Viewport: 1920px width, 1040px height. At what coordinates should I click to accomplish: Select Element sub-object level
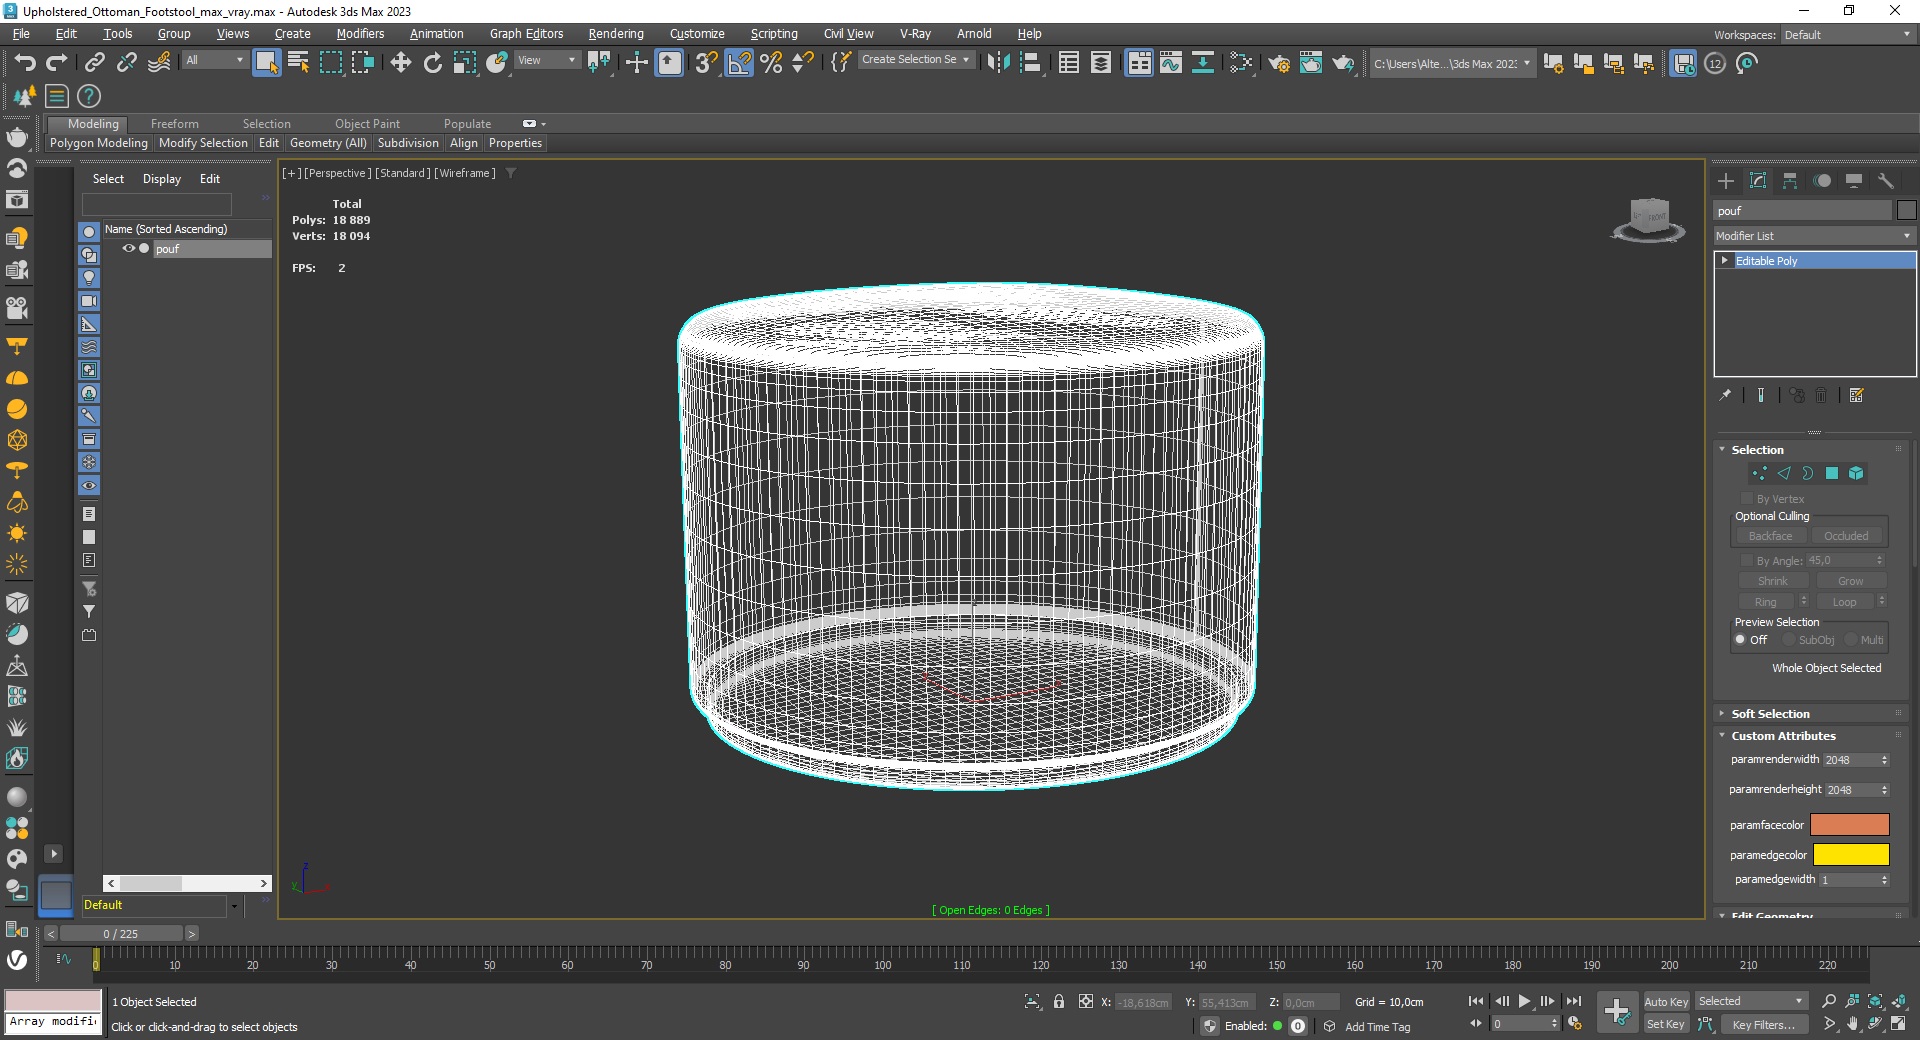click(x=1856, y=473)
